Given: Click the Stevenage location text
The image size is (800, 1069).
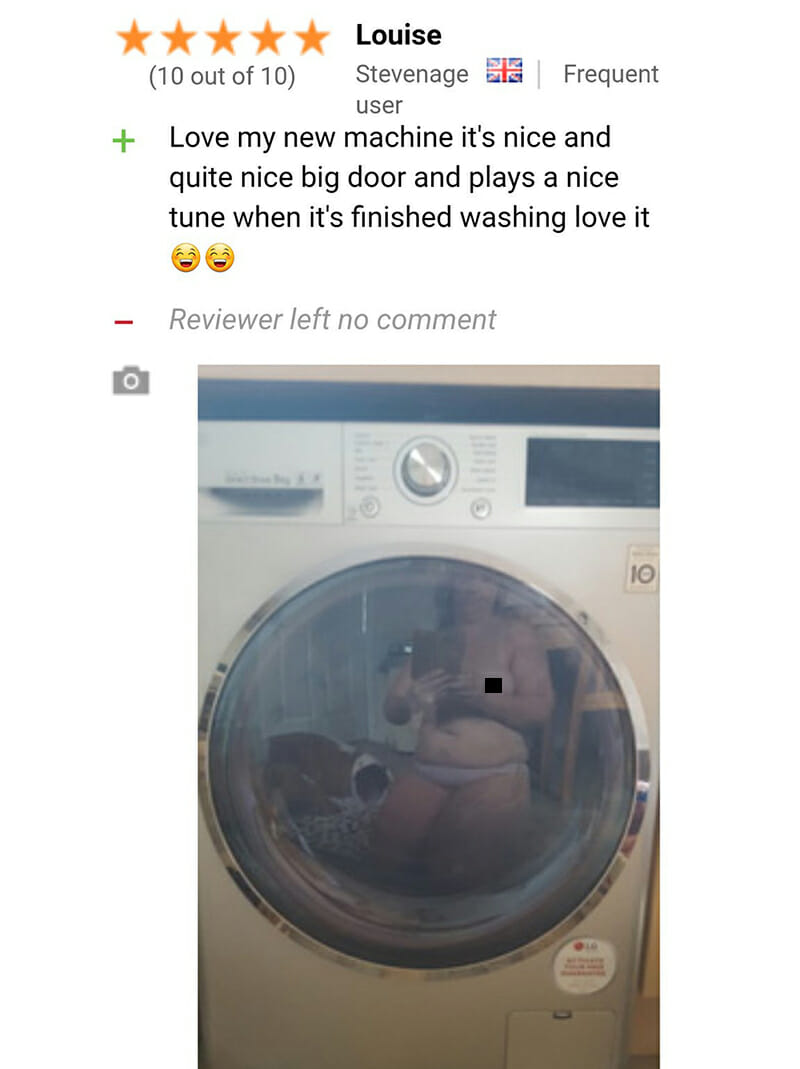Looking at the screenshot, I should [x=412, y=74].
